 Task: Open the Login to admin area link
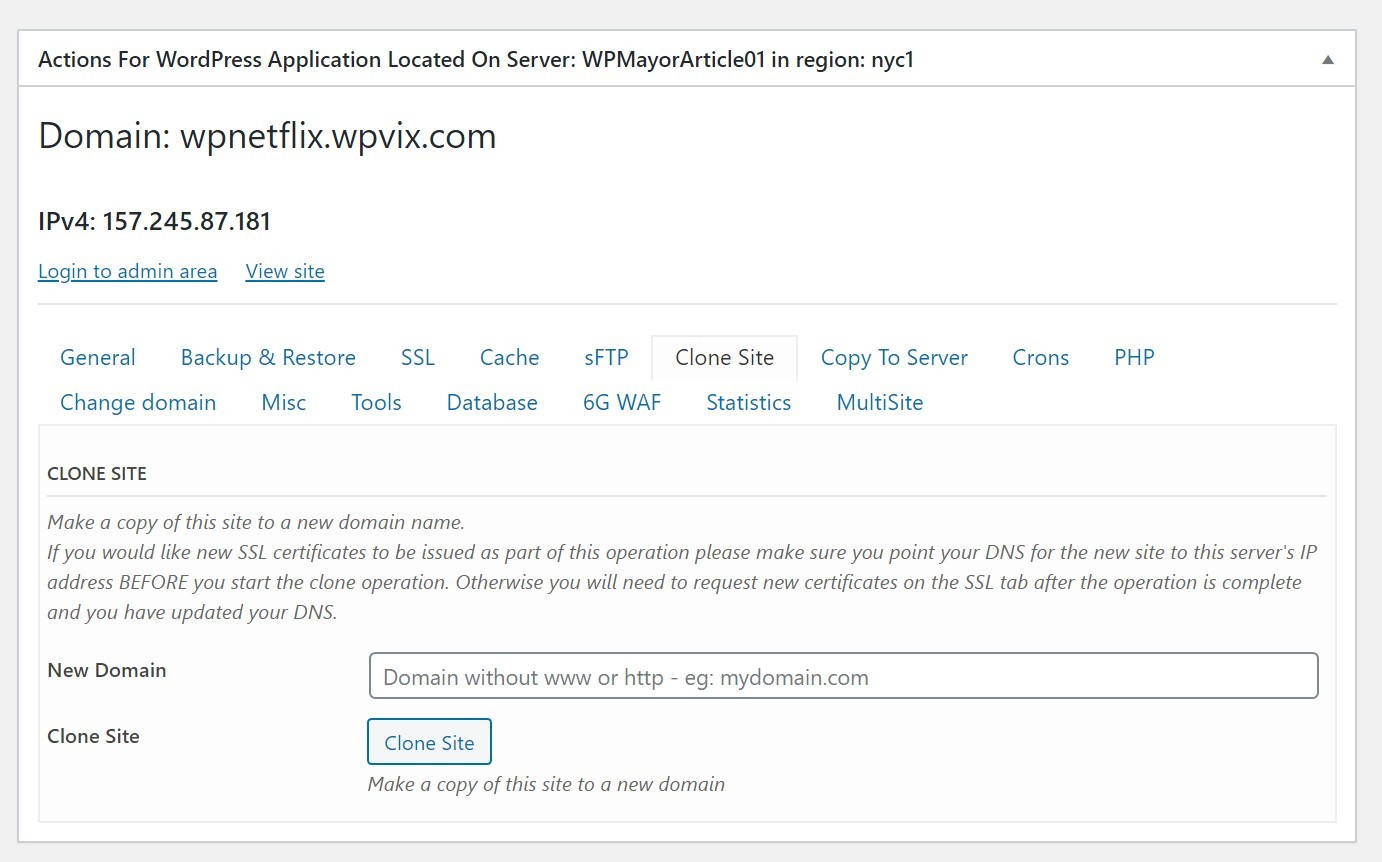coord(127,271)
